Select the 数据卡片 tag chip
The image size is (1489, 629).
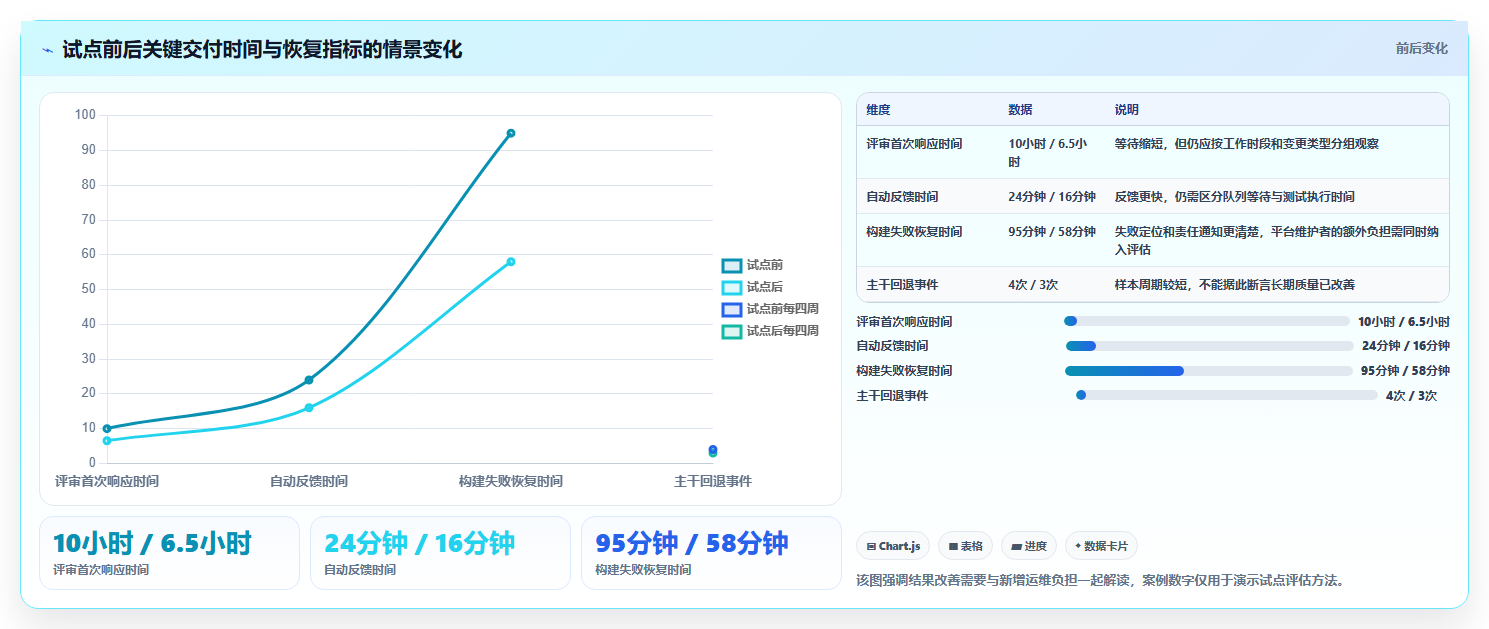[1101, 546]
